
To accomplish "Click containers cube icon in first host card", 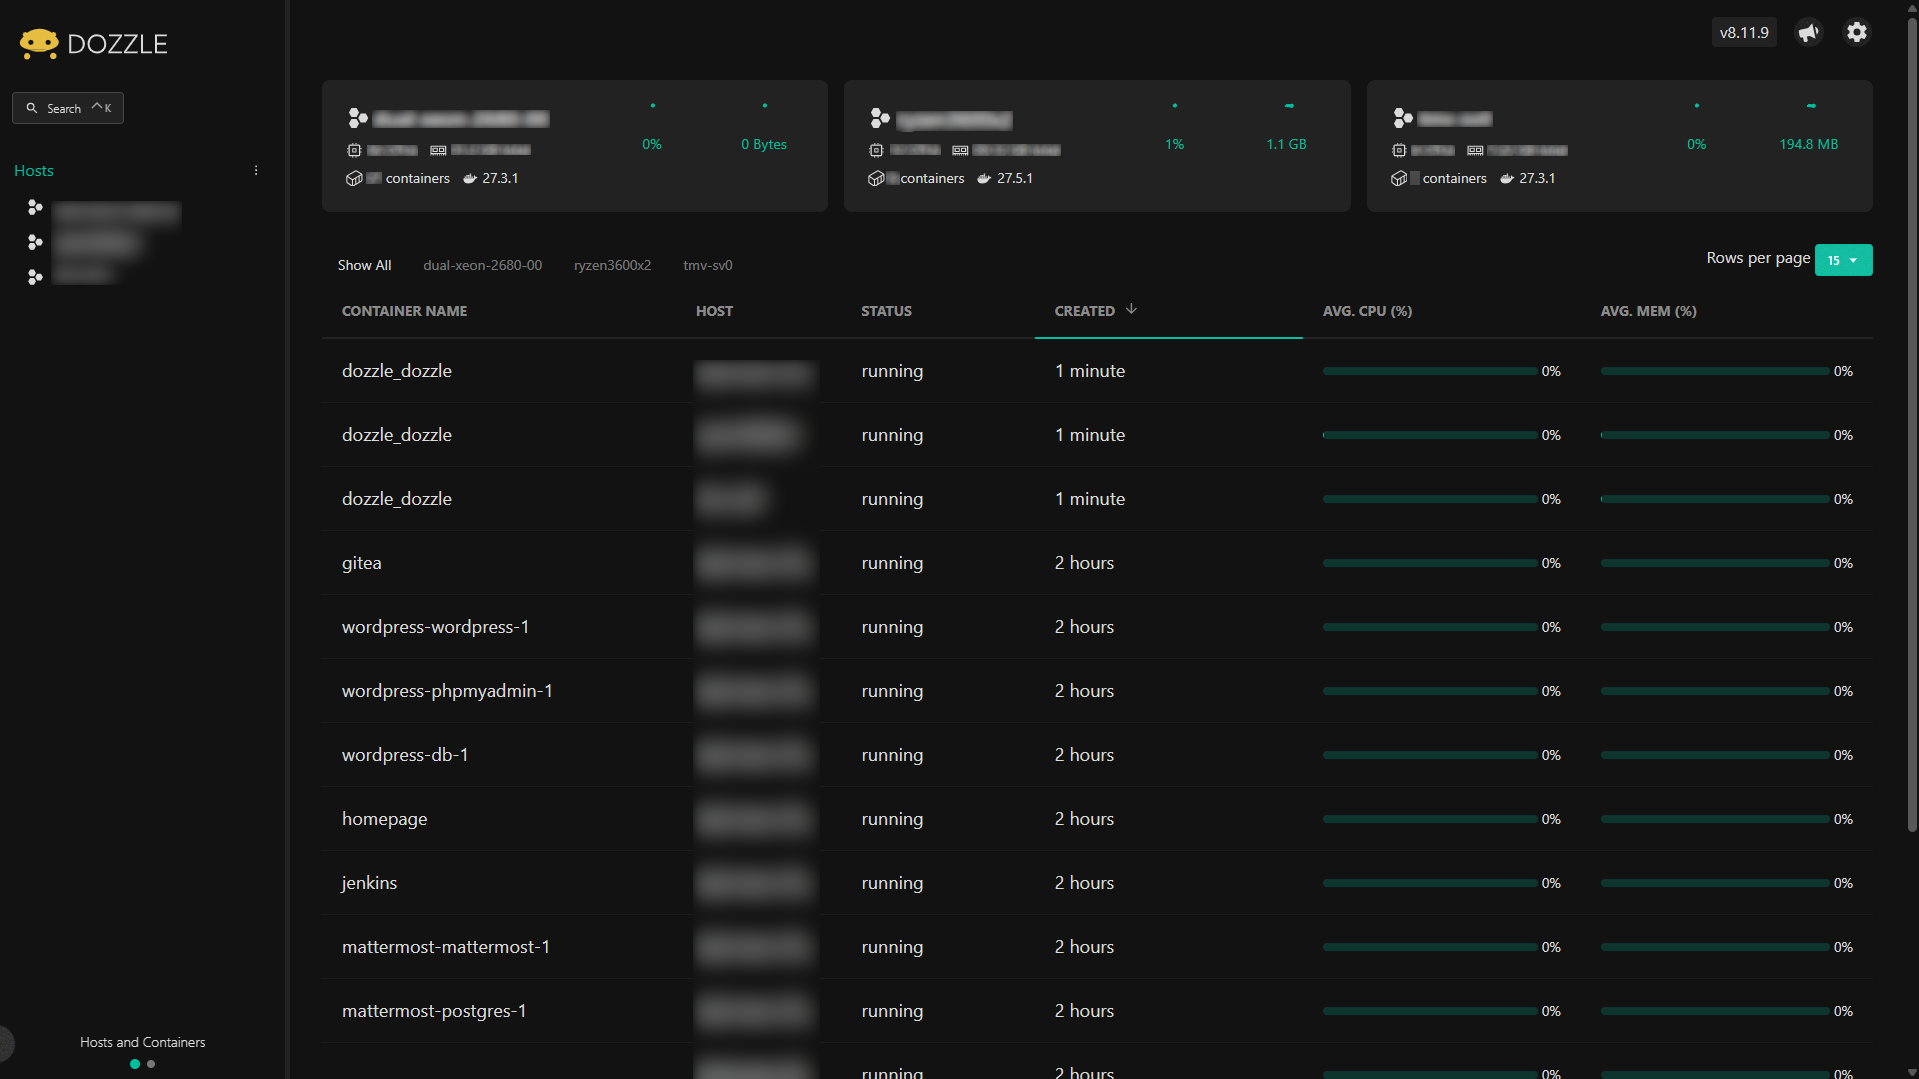I will pos(354,179).
